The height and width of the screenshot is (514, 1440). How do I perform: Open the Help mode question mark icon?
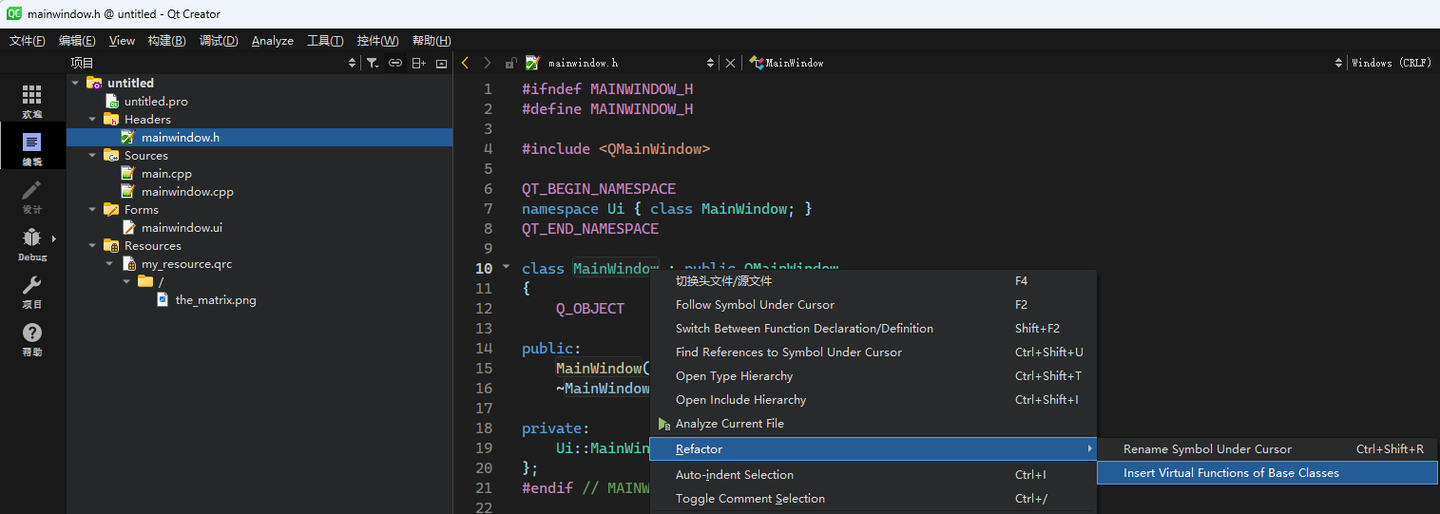click(x=32, y=338)
